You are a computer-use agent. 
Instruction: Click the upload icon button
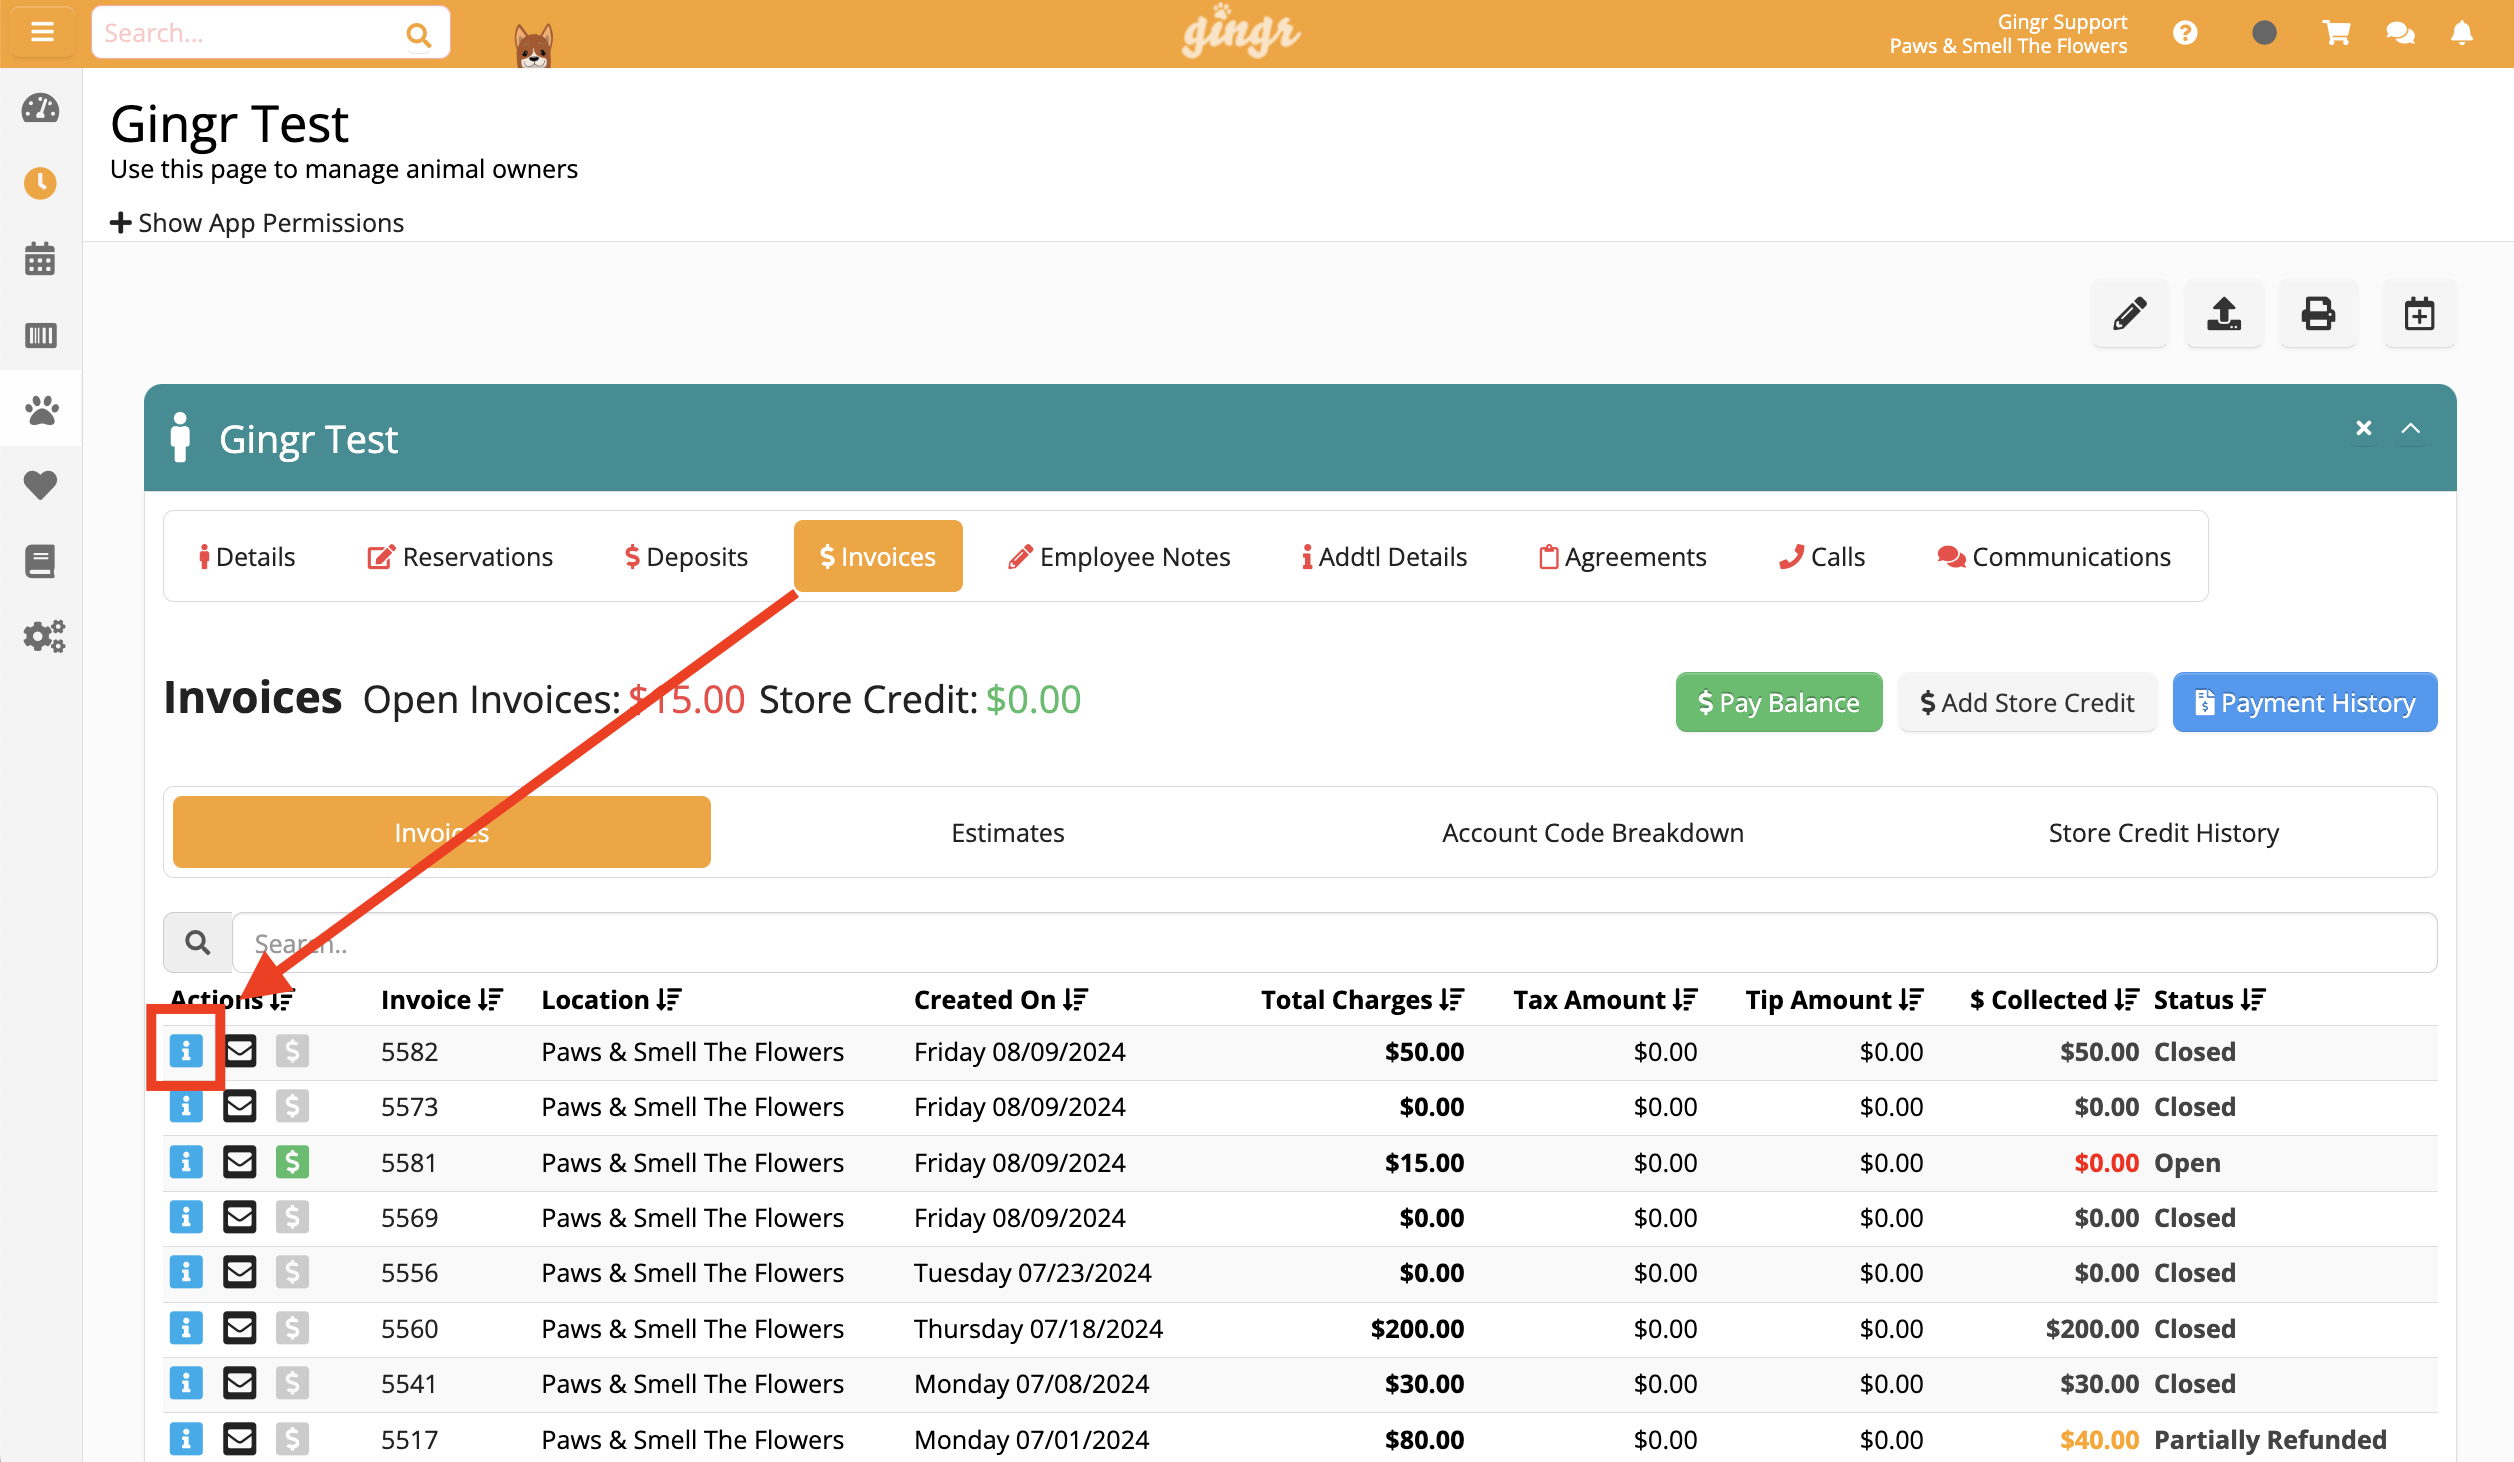click(2224, 314)
